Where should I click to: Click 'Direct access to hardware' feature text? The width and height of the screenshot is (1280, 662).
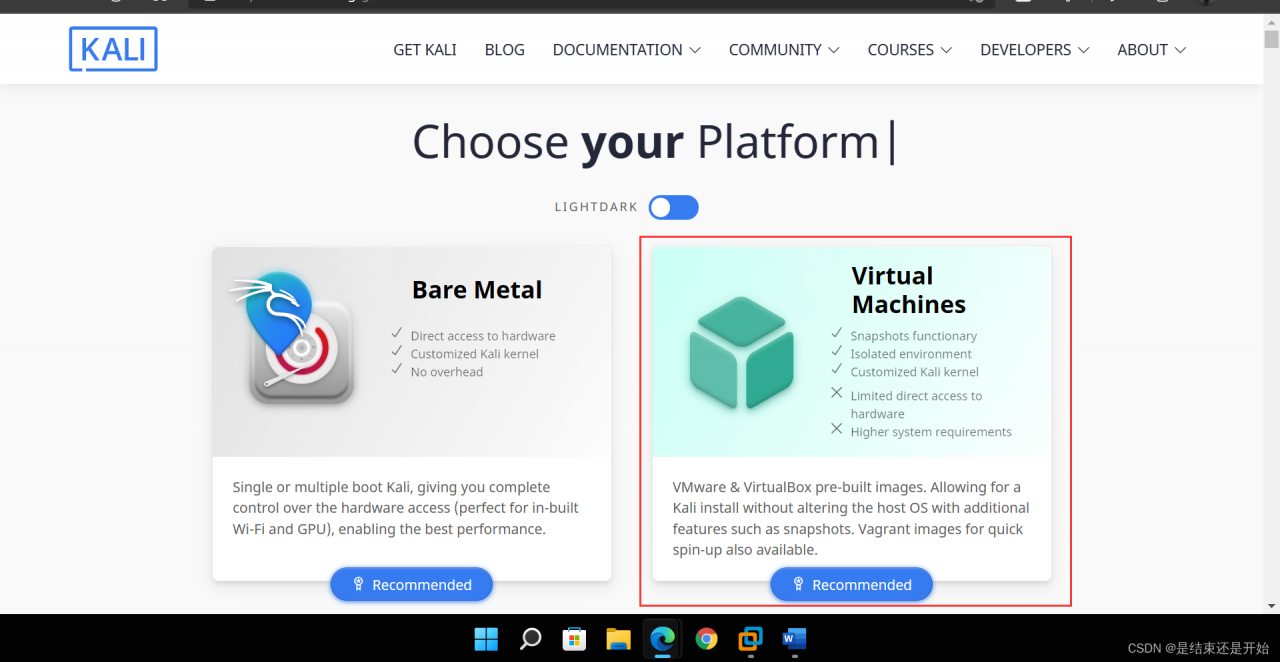click(x=483, y=336)
